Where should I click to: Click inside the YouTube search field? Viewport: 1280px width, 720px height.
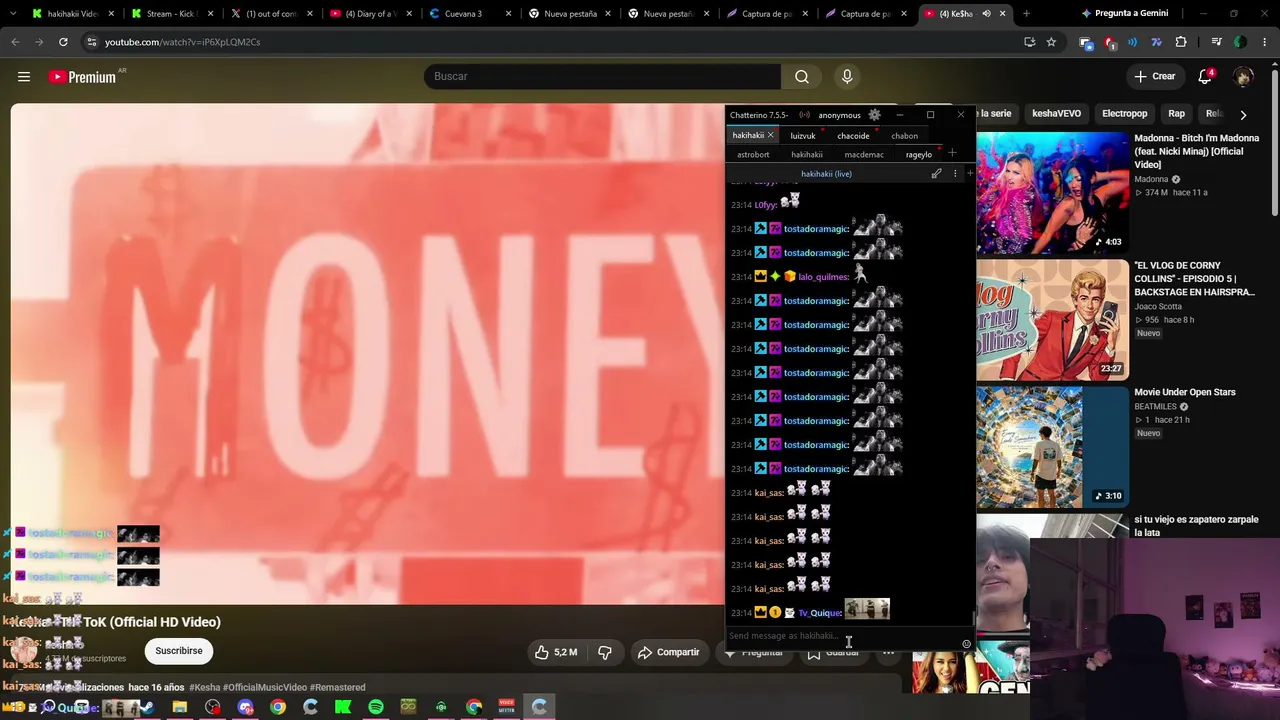tap(602, 77)
